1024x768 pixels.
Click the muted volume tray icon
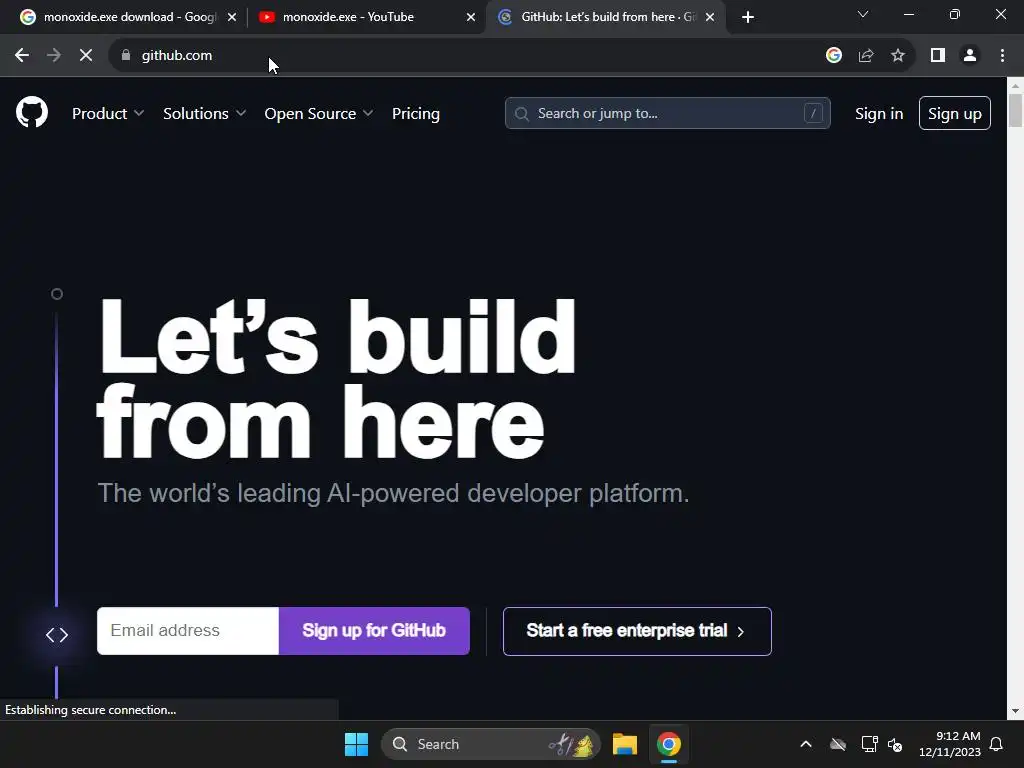(895, 744)
